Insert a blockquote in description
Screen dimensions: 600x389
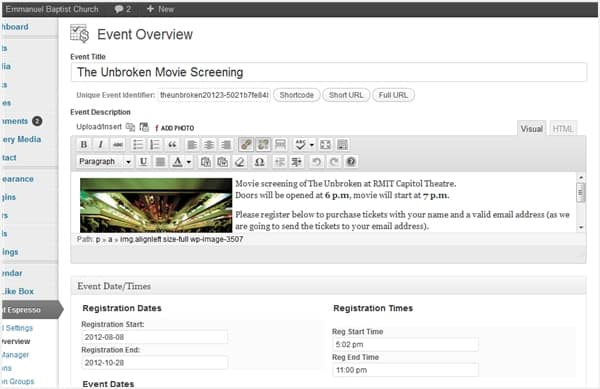[172, 145]
